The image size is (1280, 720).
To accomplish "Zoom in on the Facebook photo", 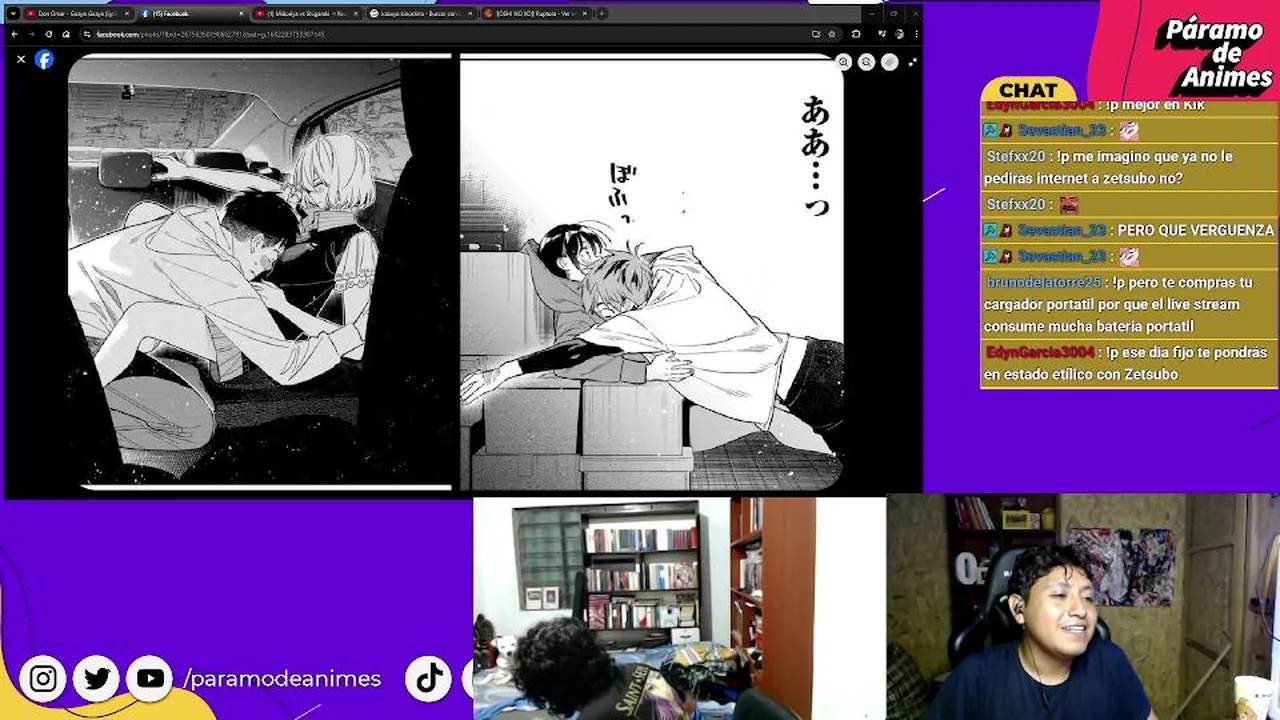I will (844, 62).
